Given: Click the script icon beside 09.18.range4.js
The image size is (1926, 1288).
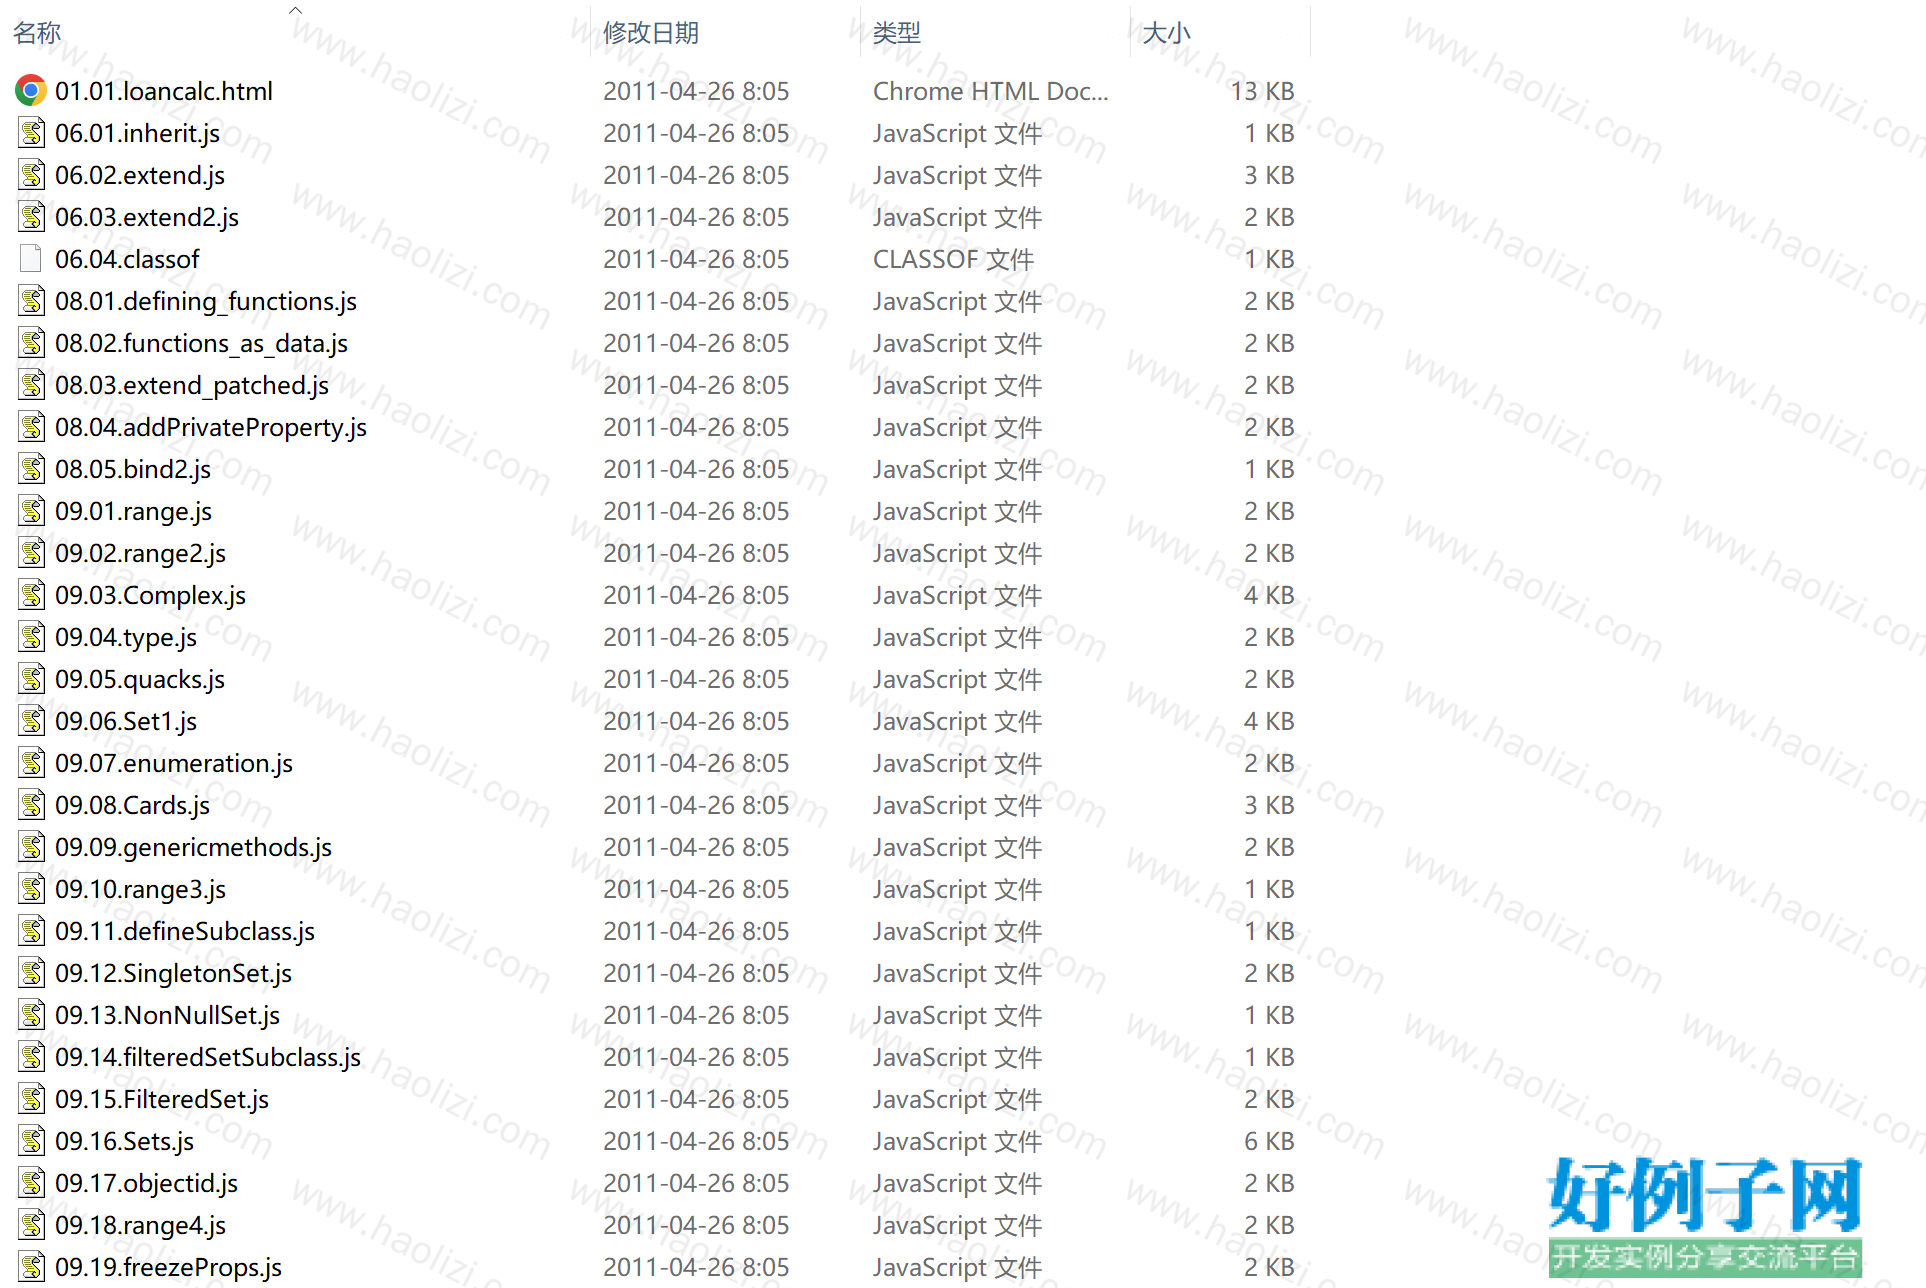Looking at the screenshot, I should click(x=32, y=1225).
